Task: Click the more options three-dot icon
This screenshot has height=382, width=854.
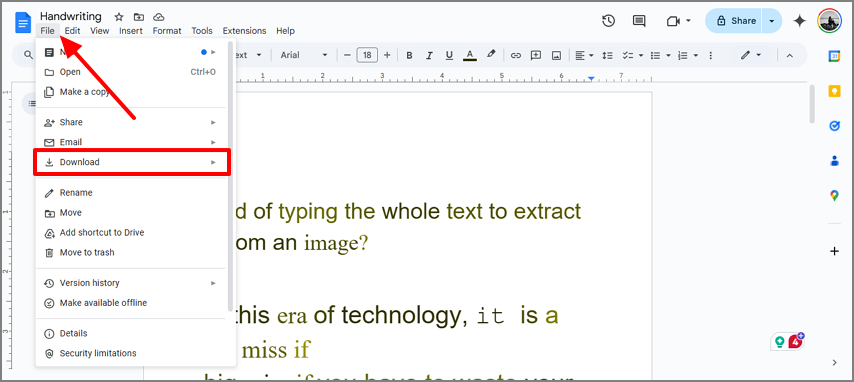Action: pyautogui.click(x=710, y=55)
